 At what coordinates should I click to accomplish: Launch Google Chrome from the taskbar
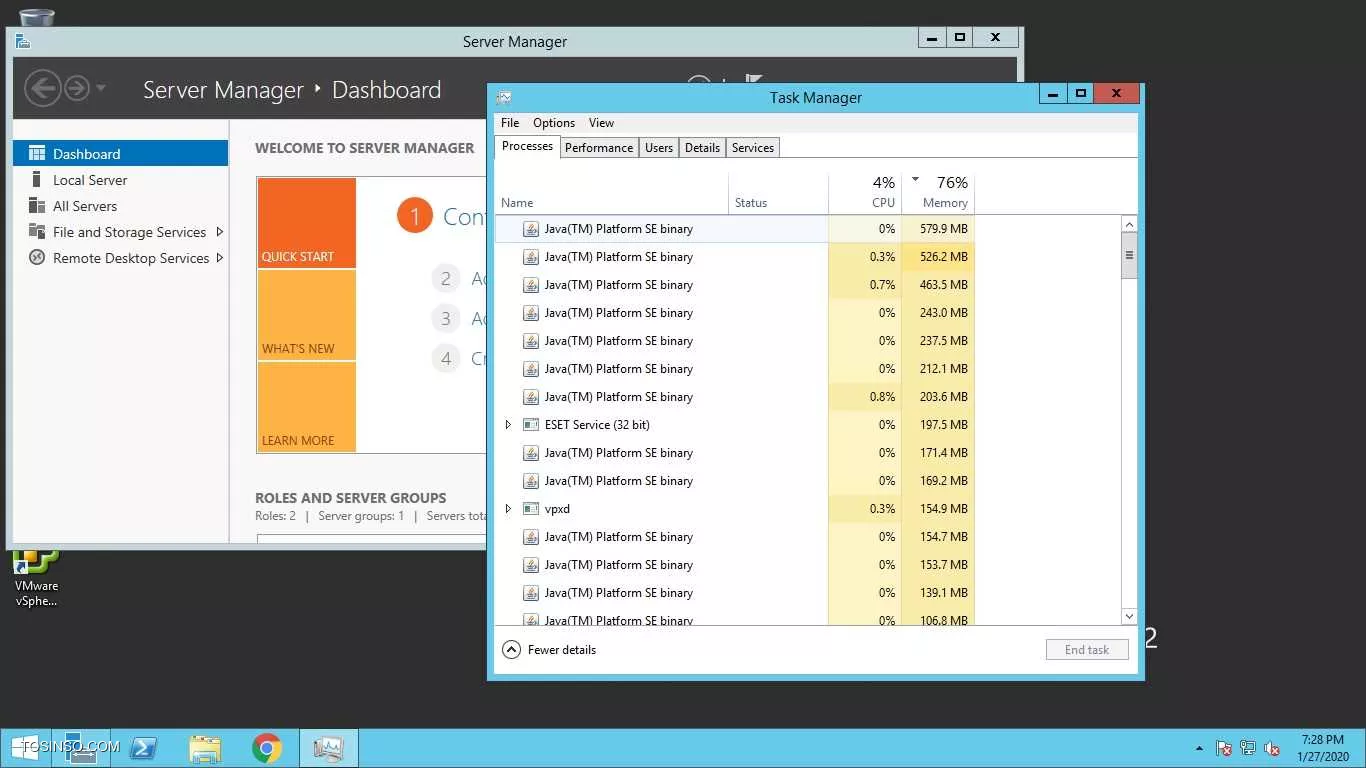[x=266, y=748]
